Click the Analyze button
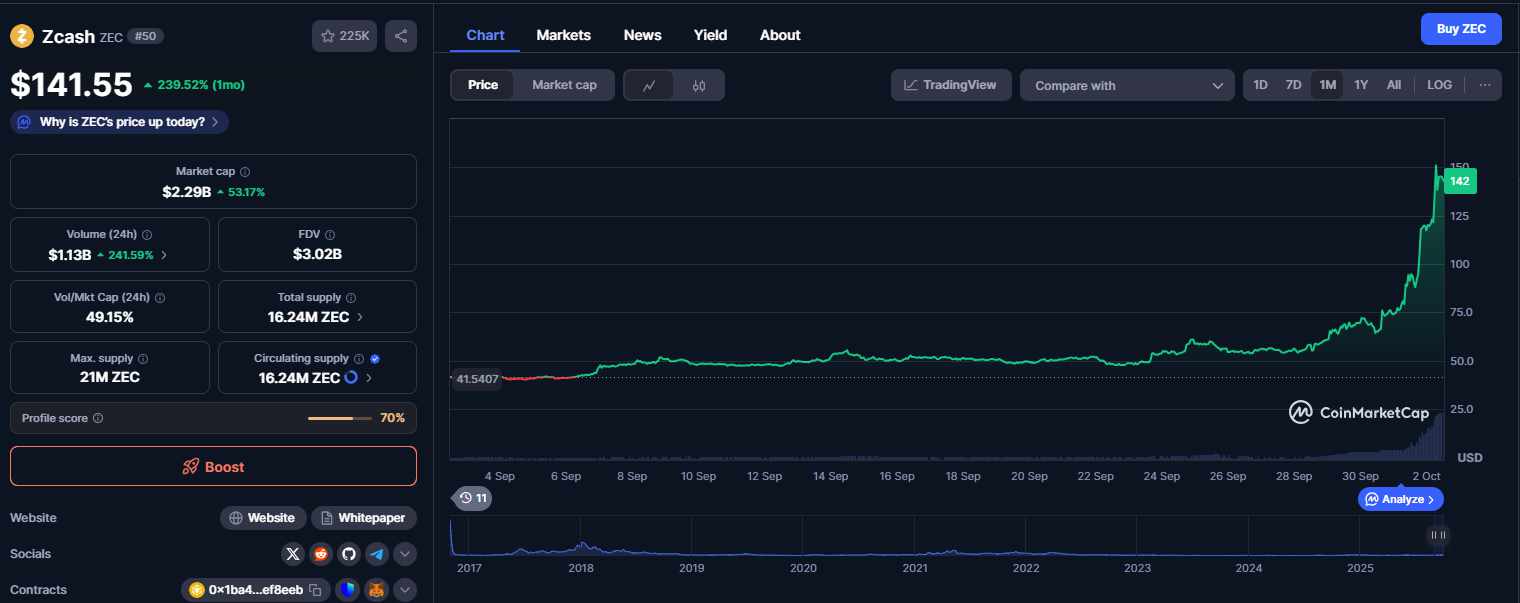 (1401, 499)
